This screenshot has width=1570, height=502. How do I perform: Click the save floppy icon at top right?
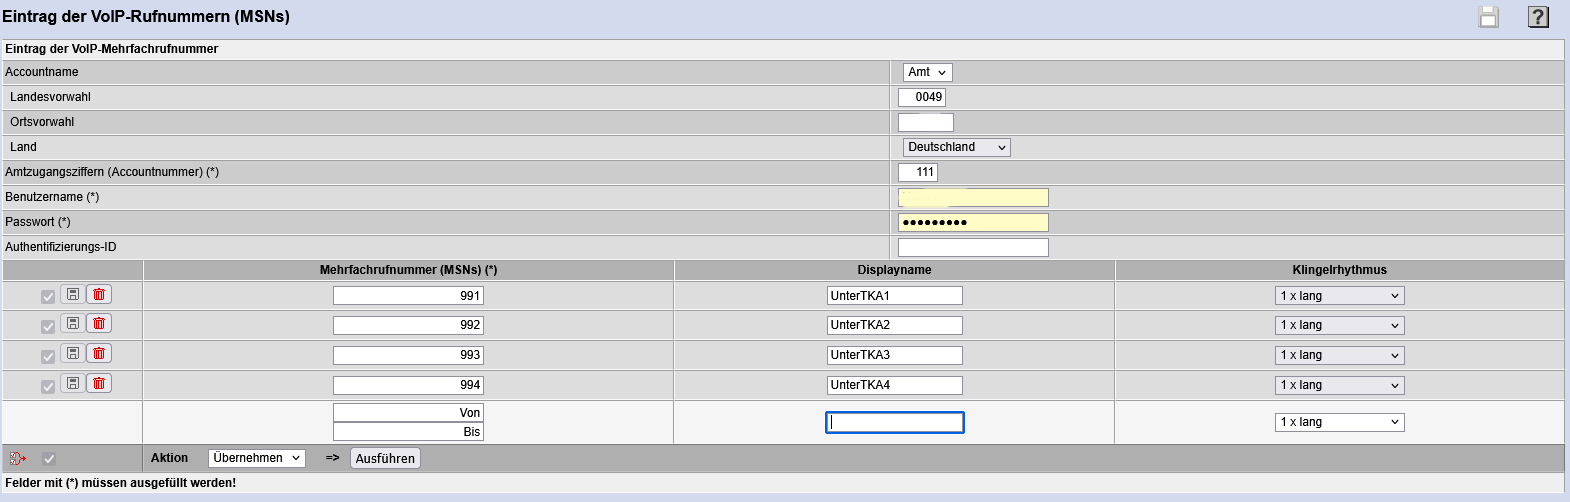[x=1489, y=17]
